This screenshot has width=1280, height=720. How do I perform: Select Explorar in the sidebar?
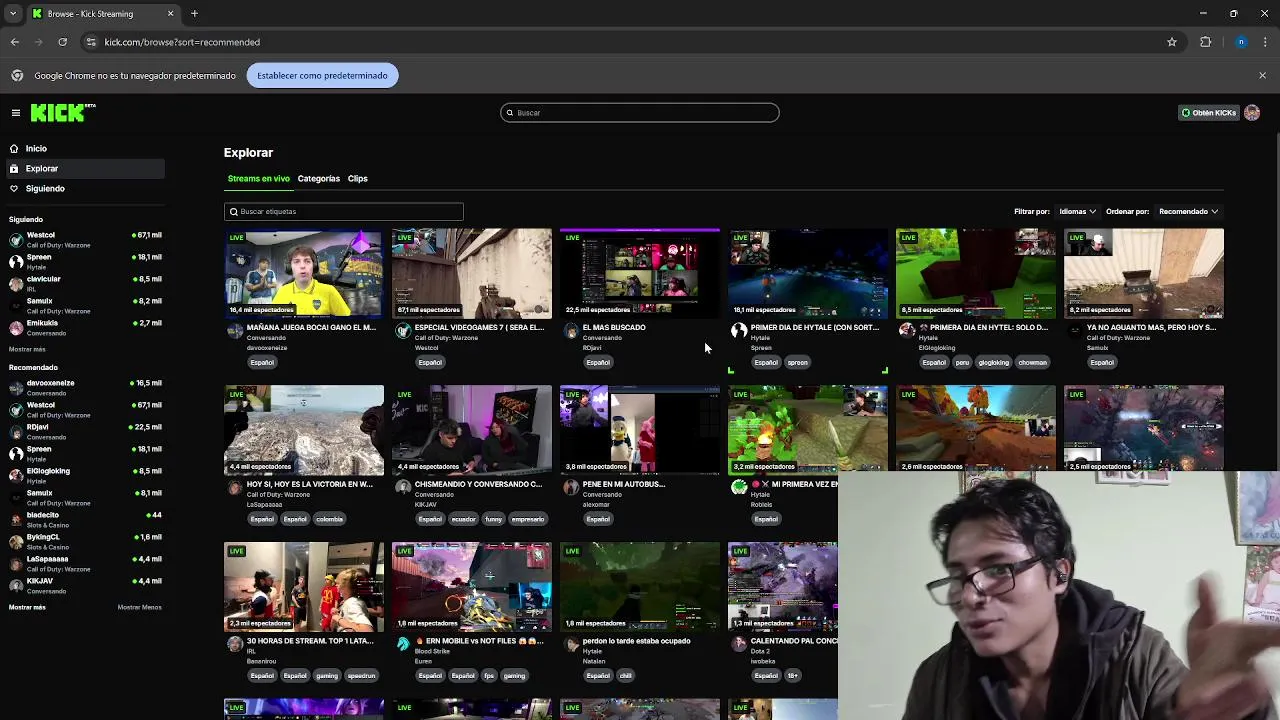click(83, 169)
